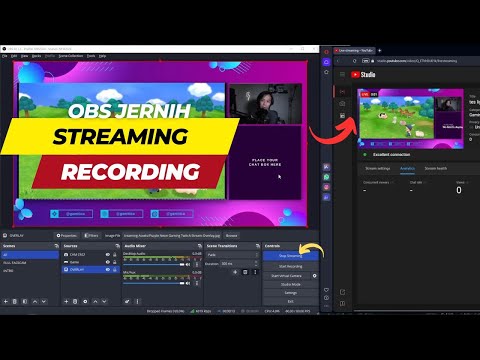Open the Scene Collection menu
Screen dimensions: 480x360
pyautogui.click(x=71, y=56)
